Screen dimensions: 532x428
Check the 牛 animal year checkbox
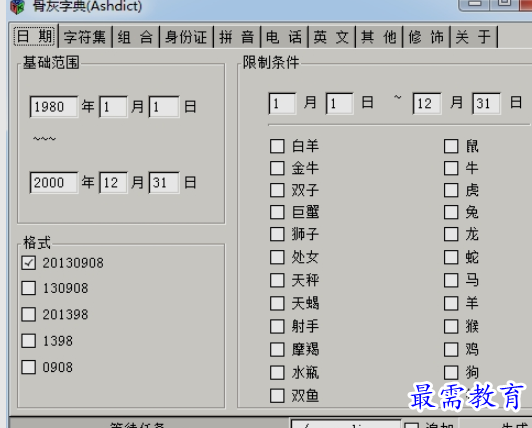pos(451,168)
